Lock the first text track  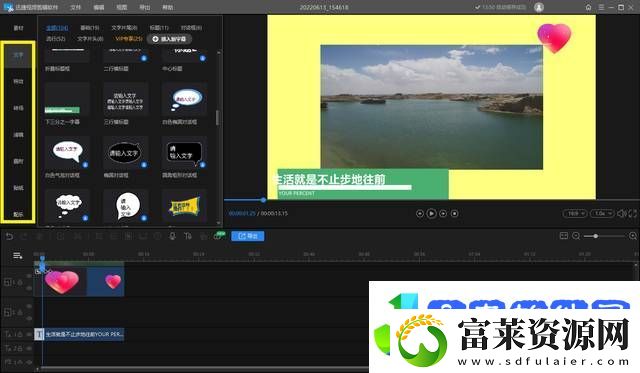tap(20, 334)
